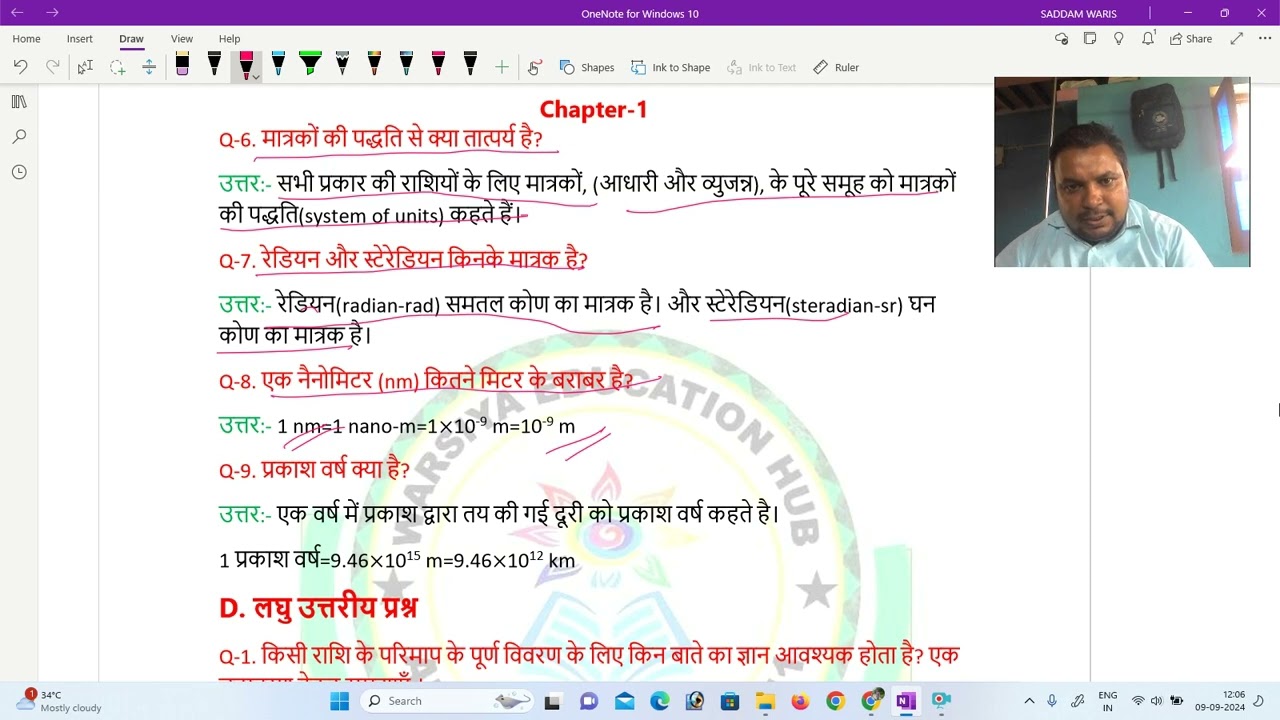Launch Firefox from the taskbar

click(x=800, y=701)
